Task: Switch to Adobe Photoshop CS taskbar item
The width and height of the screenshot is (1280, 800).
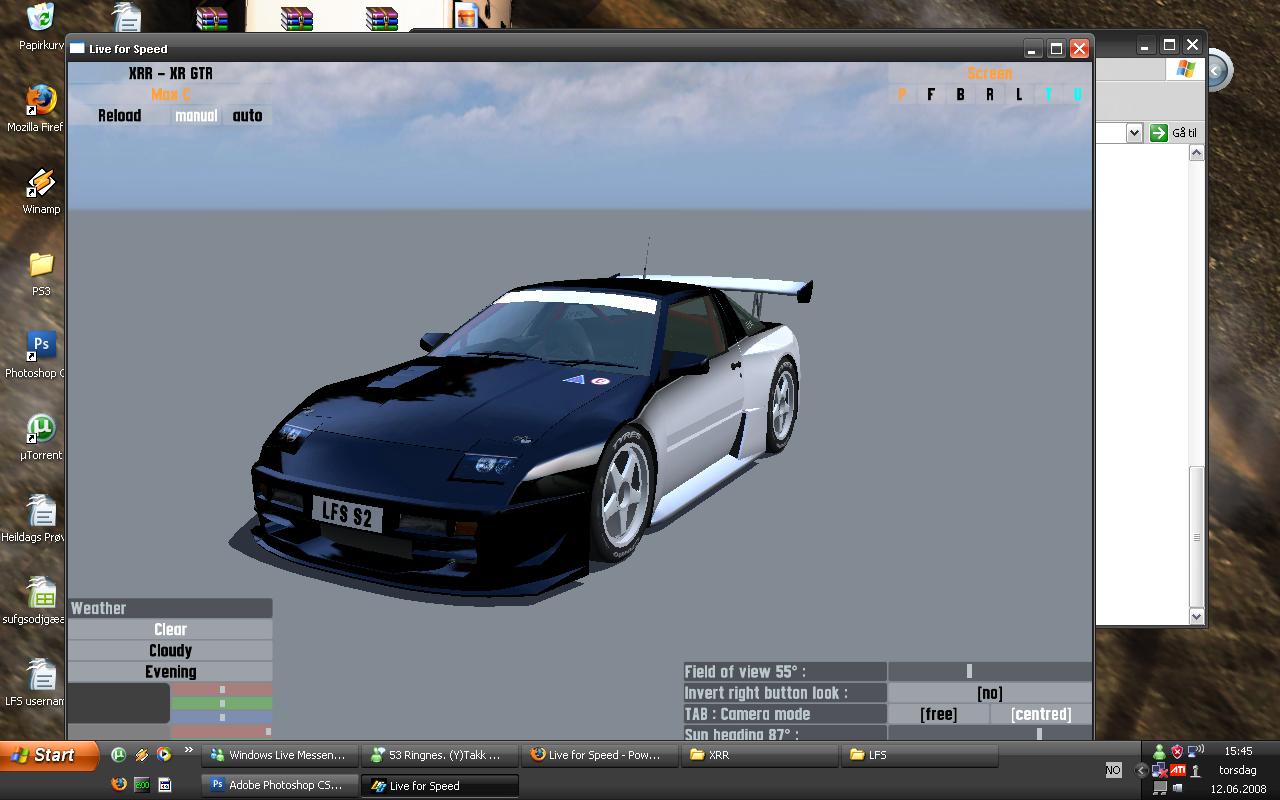Action: click(279, 785)
